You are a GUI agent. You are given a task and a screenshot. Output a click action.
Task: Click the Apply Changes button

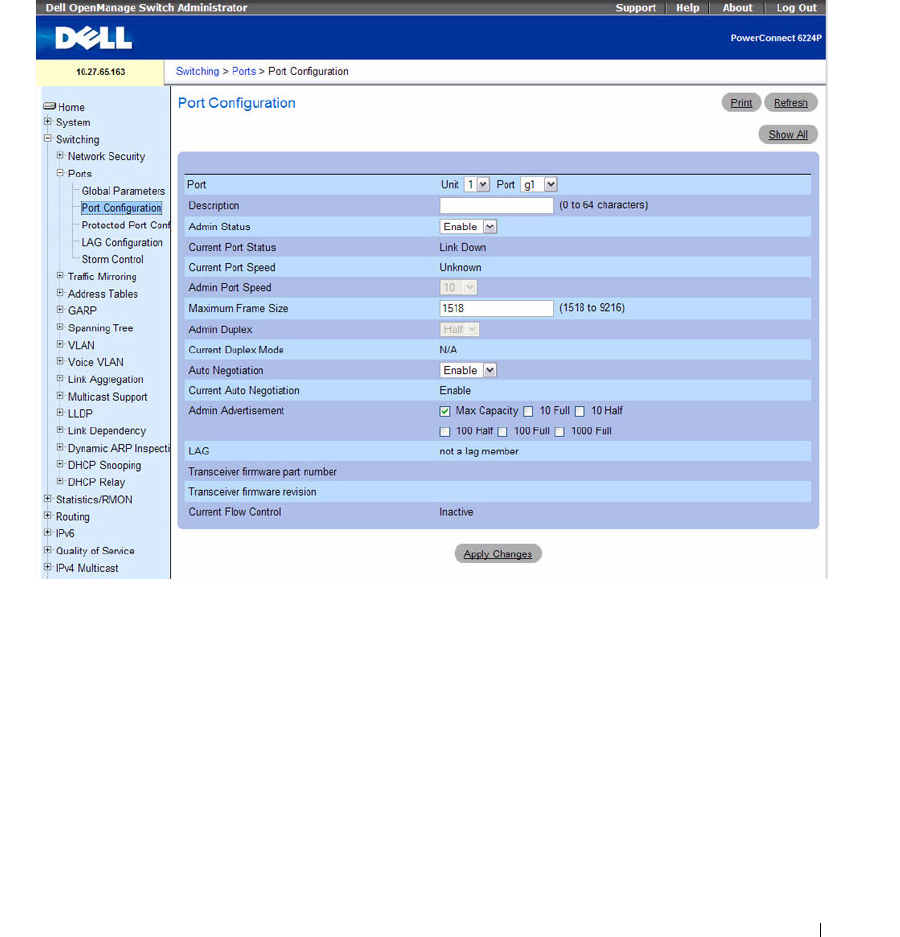click(x=498, y=553)
